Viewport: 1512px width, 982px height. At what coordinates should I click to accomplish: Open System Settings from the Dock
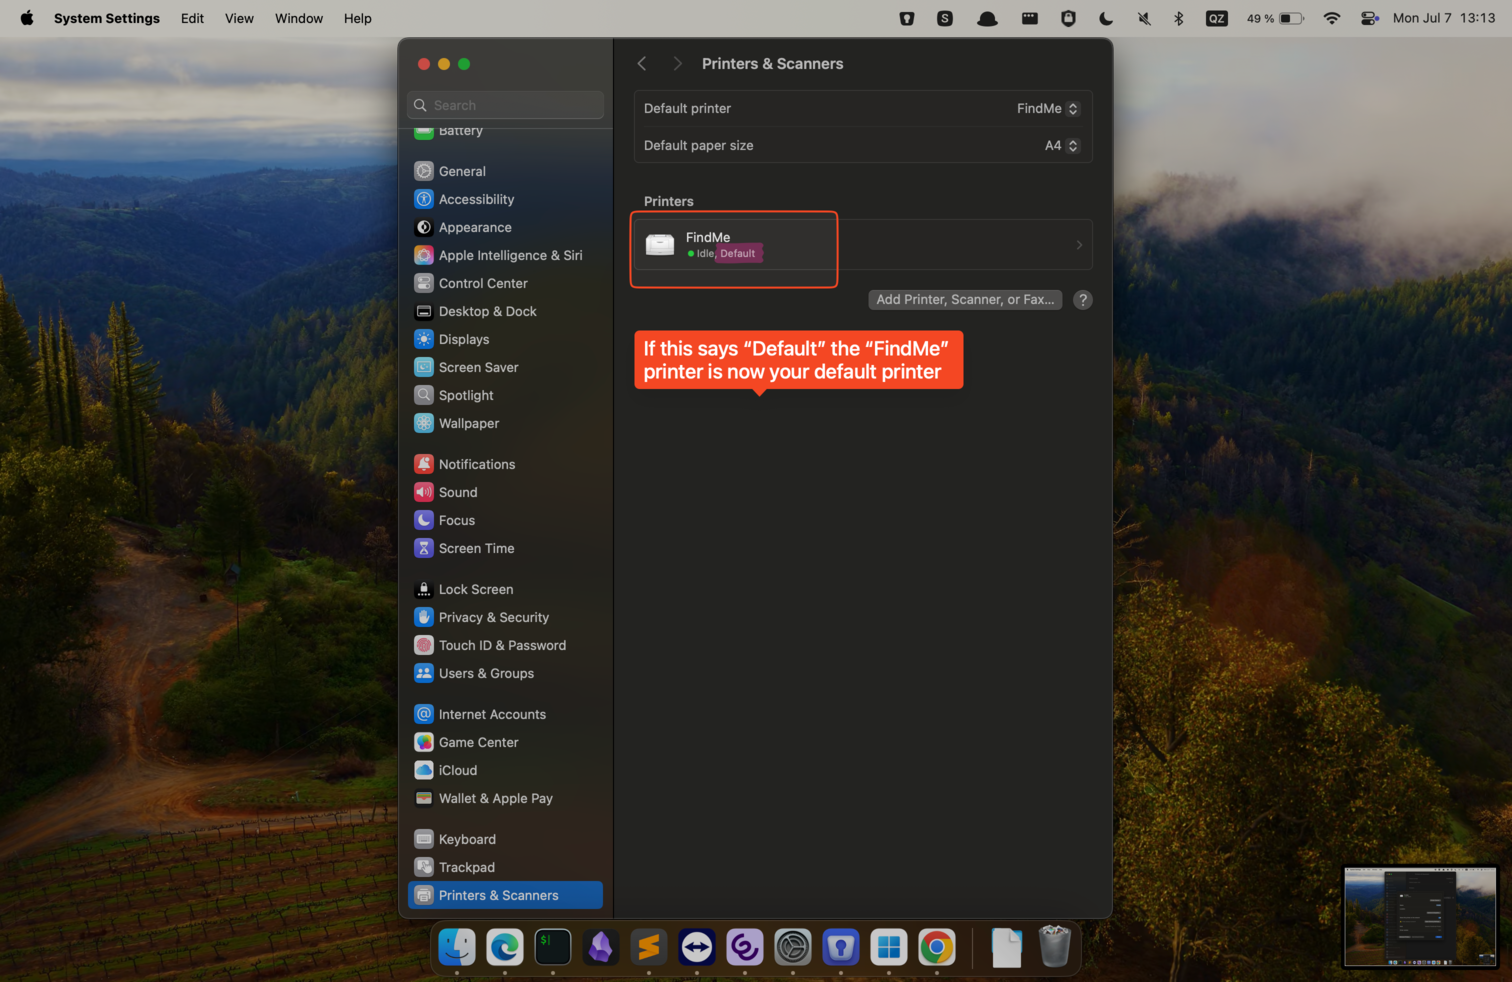click(793, 947)
